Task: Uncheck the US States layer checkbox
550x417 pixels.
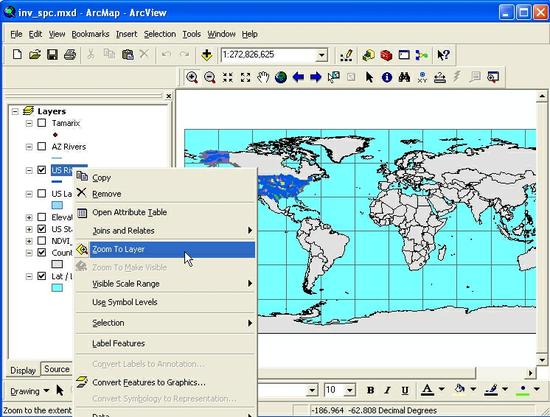Action: (42, 229)
